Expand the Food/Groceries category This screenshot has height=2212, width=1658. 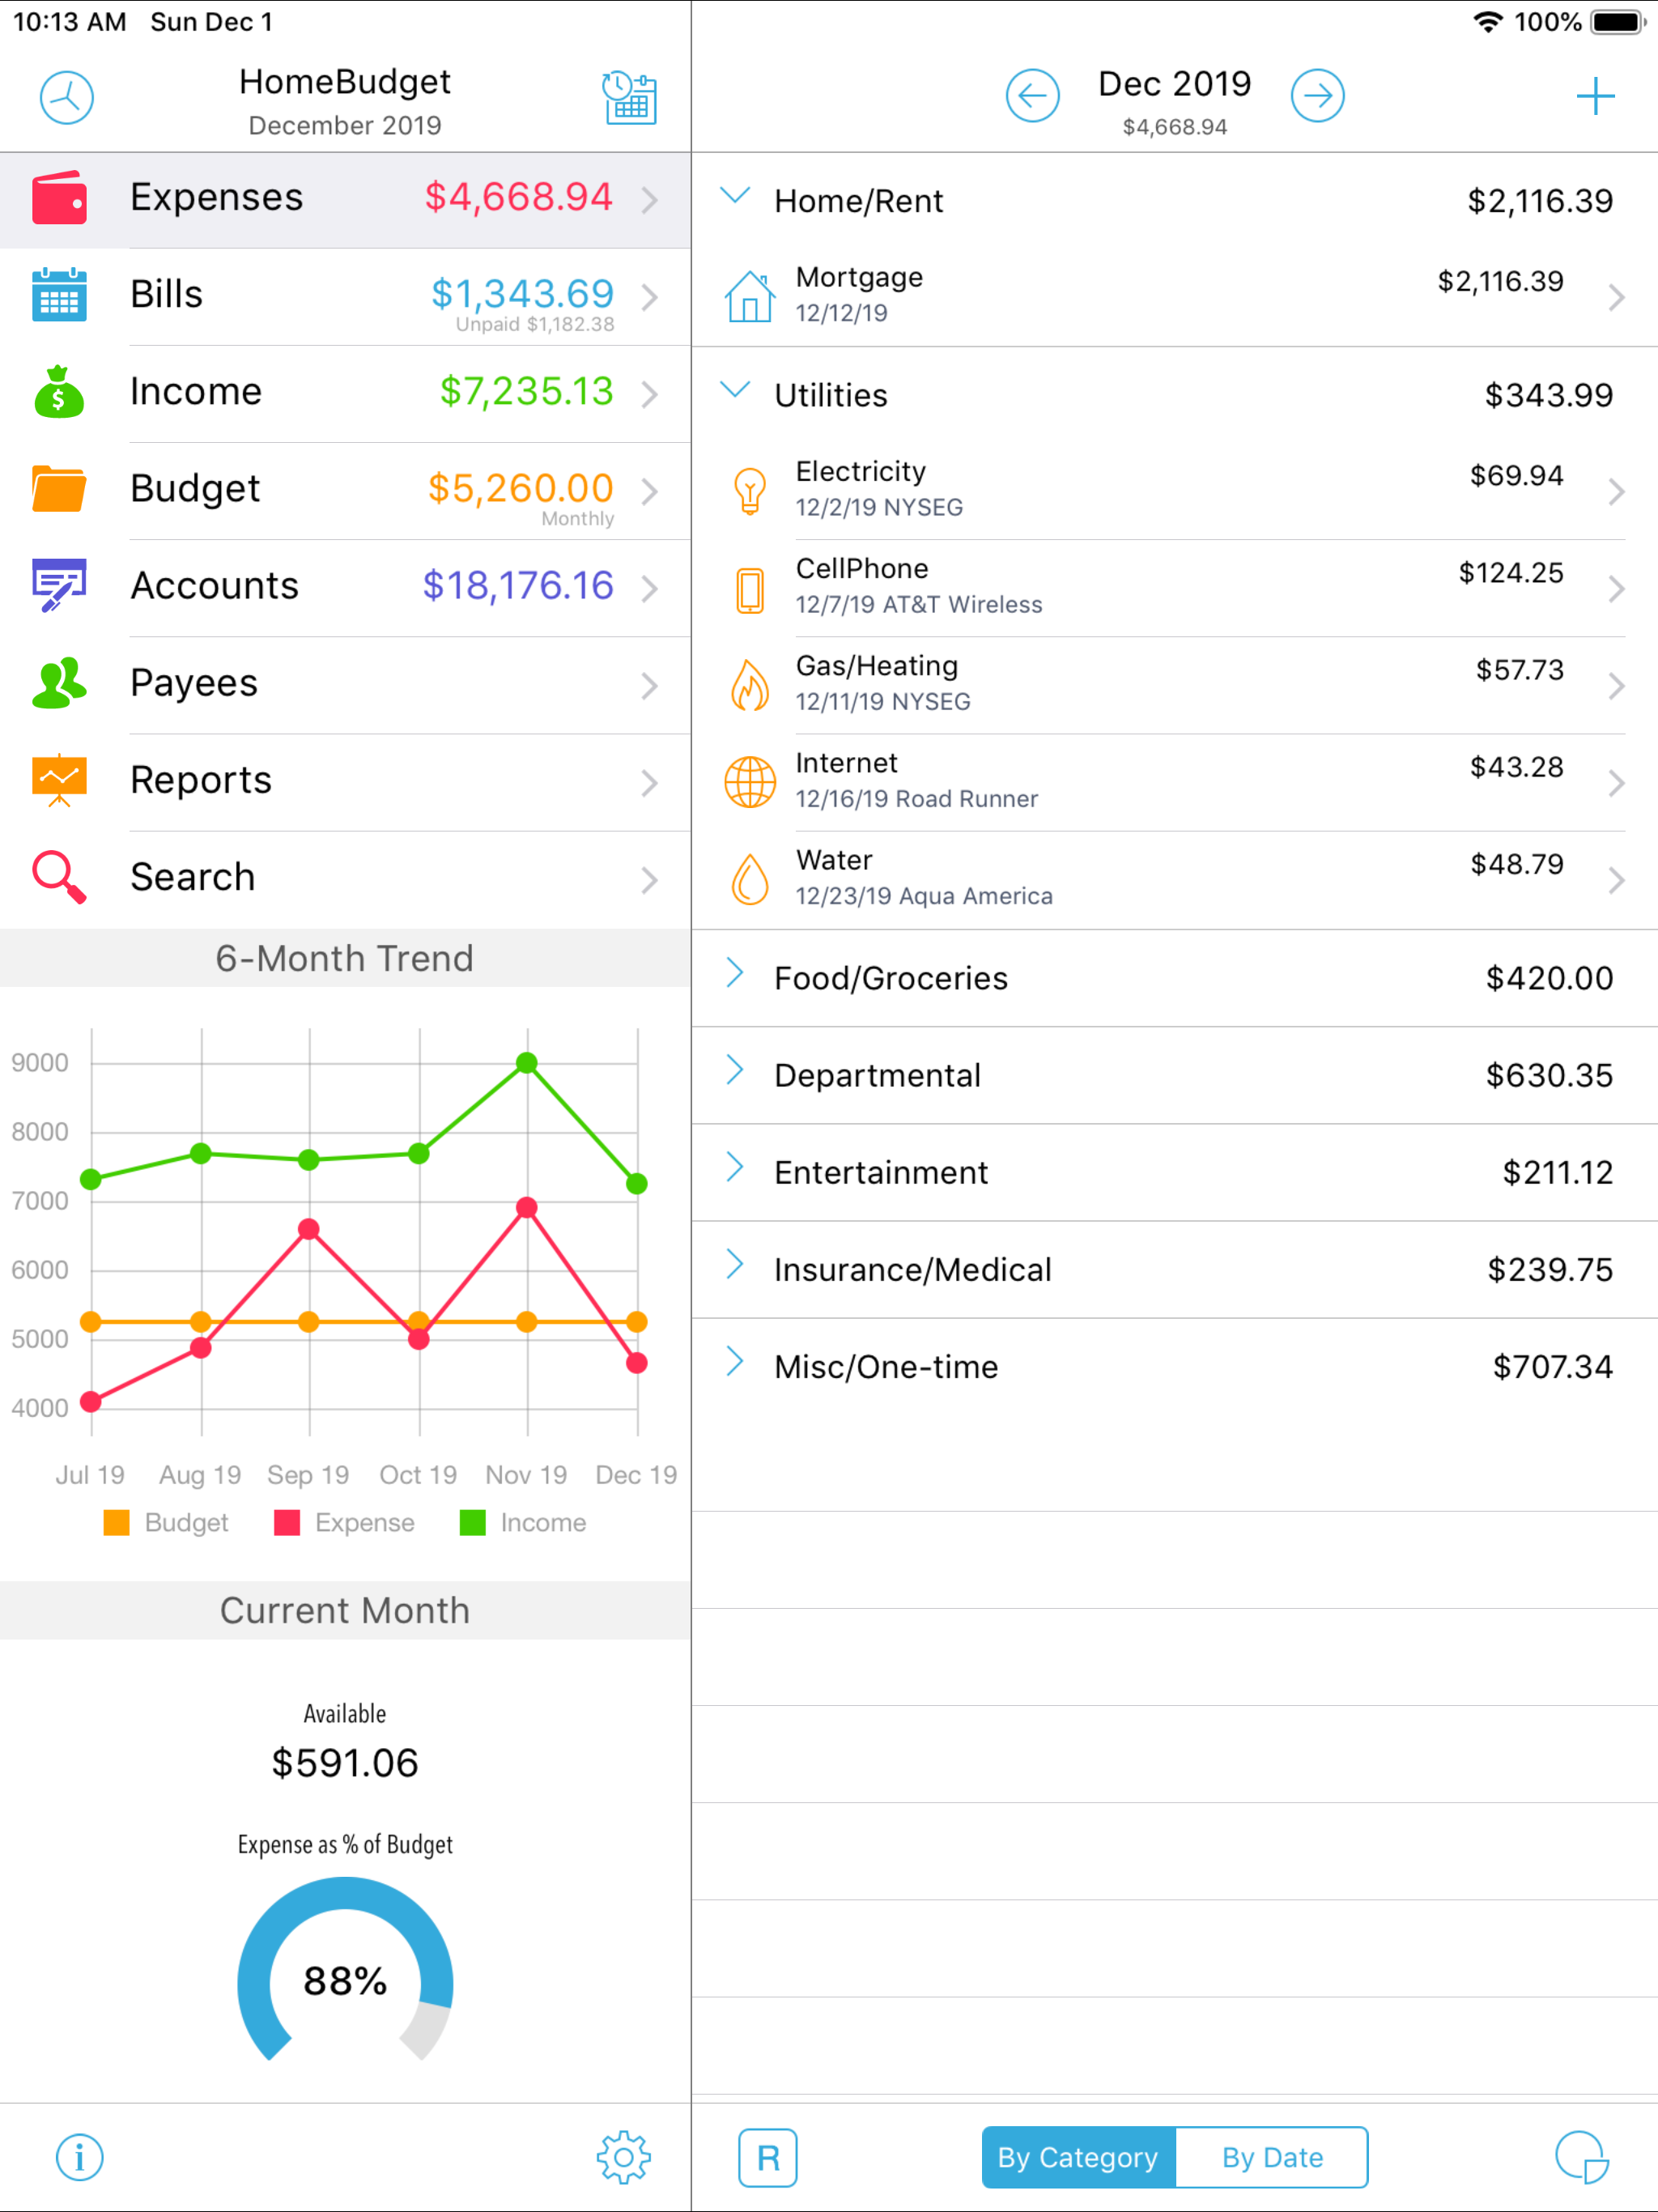pyautogui.click(x=735, y=974)
